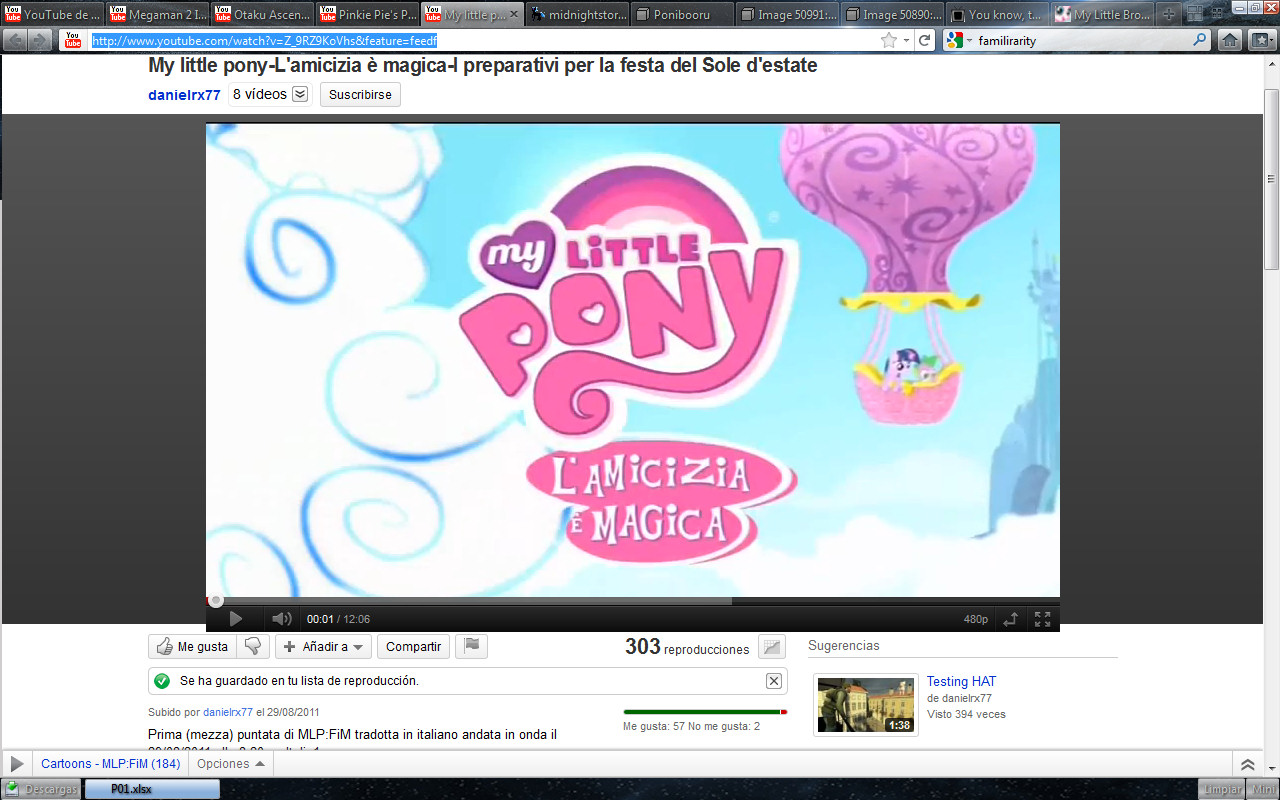
Task: Play the playlist from the bottom bar
Action: 17,764
